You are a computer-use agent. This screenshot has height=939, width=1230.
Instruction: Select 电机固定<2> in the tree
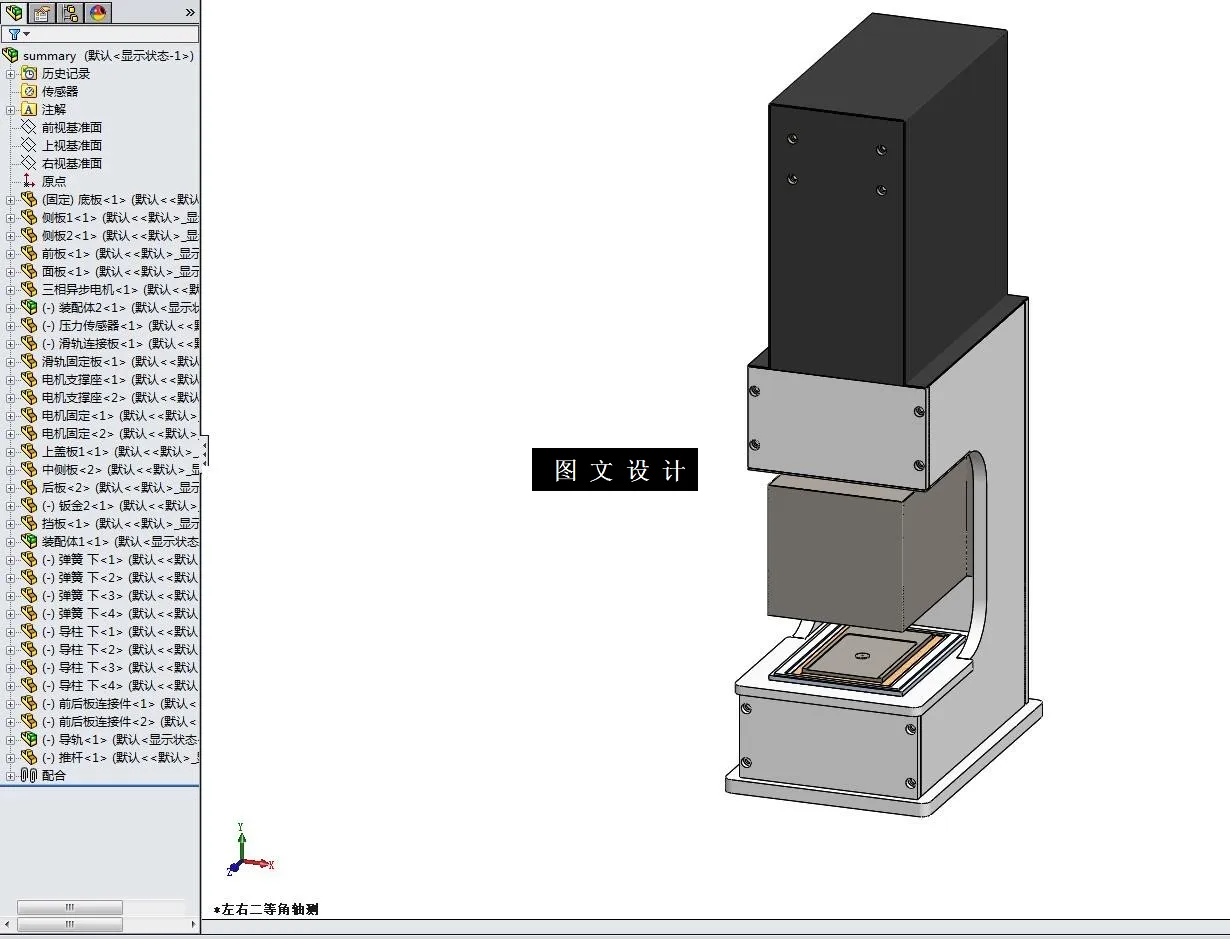coord(120,433)
